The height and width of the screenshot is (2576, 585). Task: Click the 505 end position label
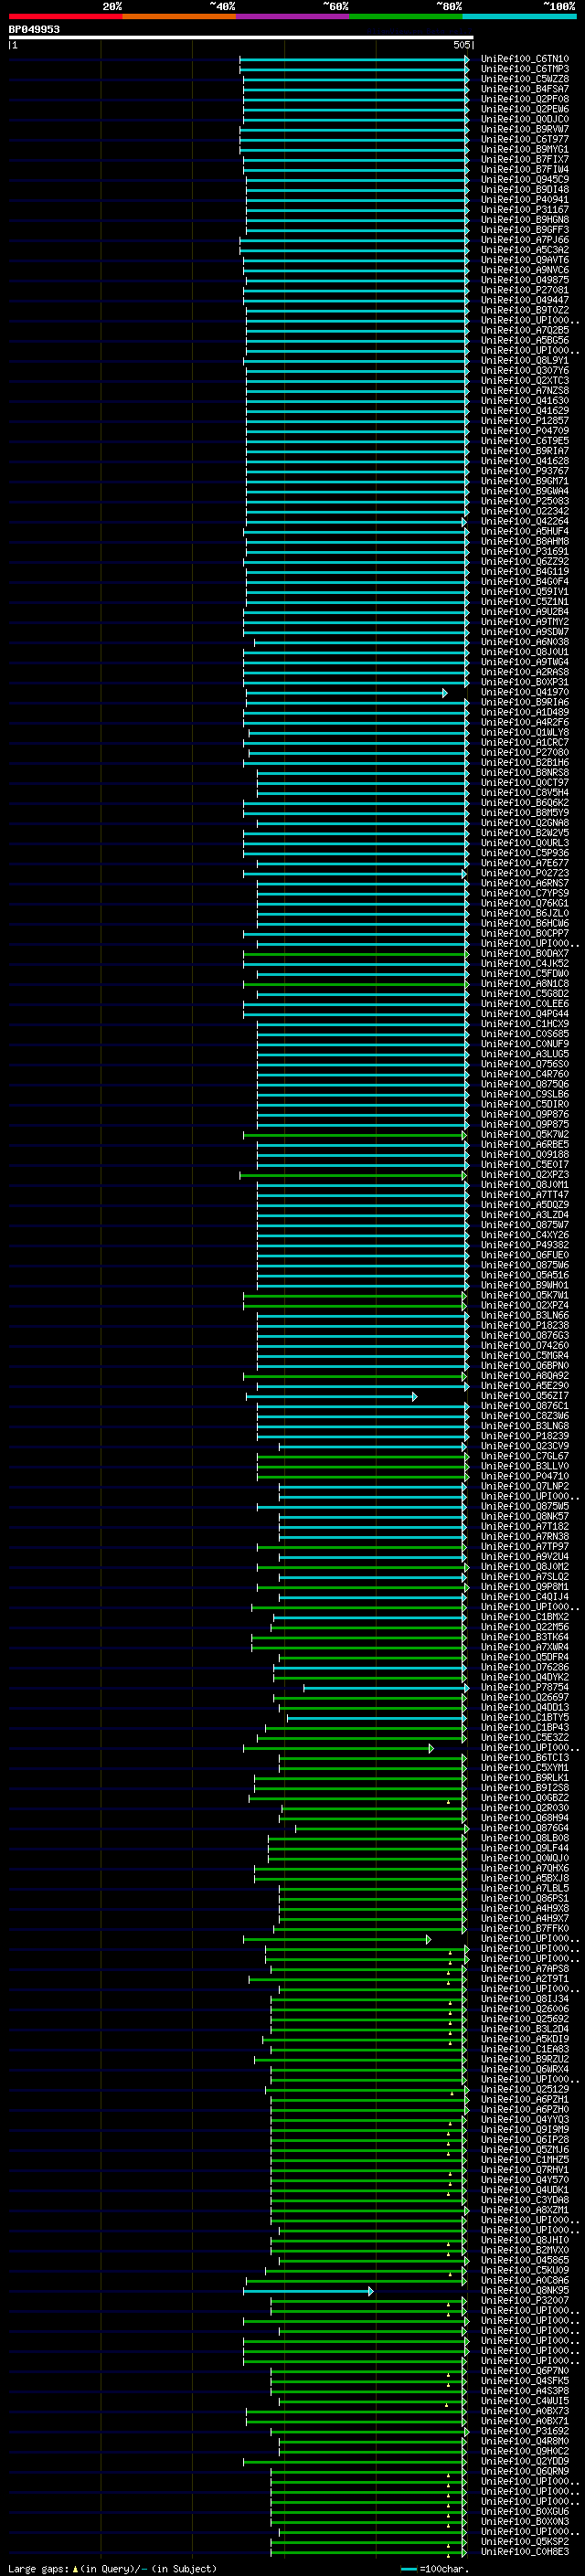[x=461, y=45]
